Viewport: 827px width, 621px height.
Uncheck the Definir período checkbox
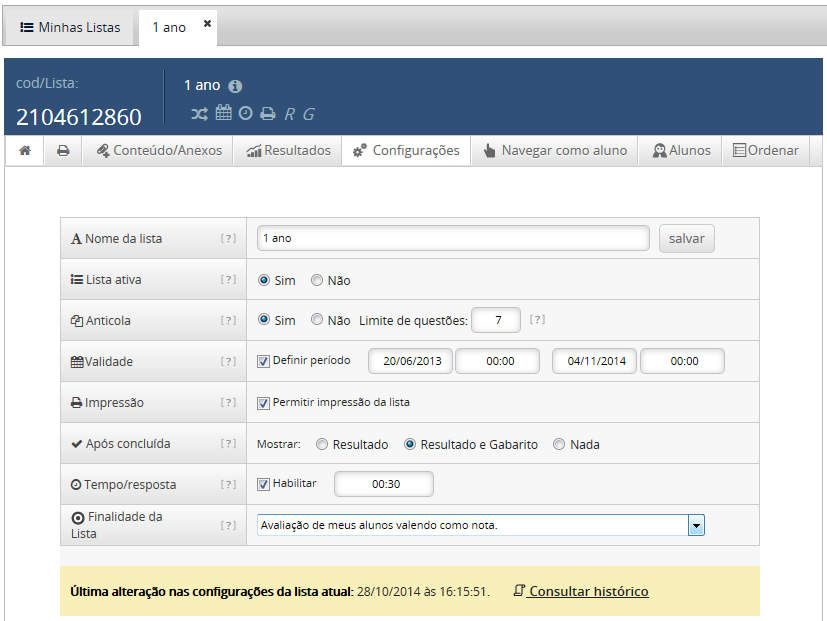[264, 361]
